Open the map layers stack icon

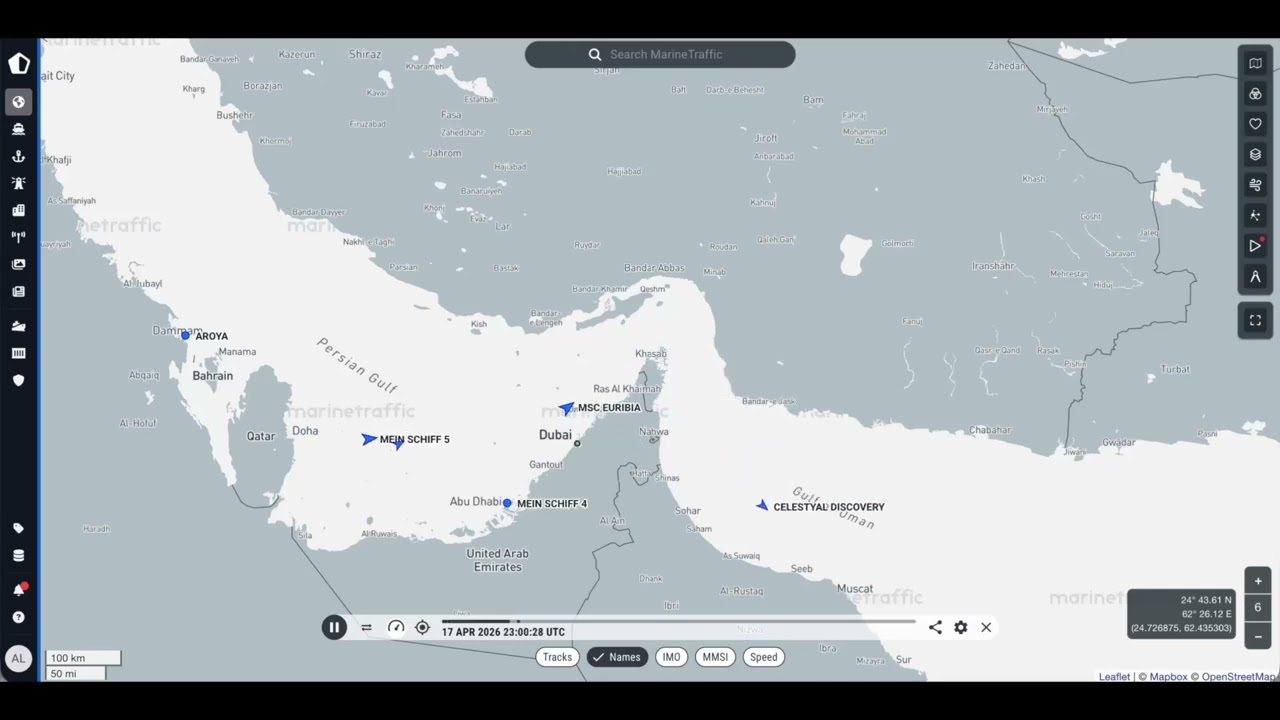tap(1255, 154)
